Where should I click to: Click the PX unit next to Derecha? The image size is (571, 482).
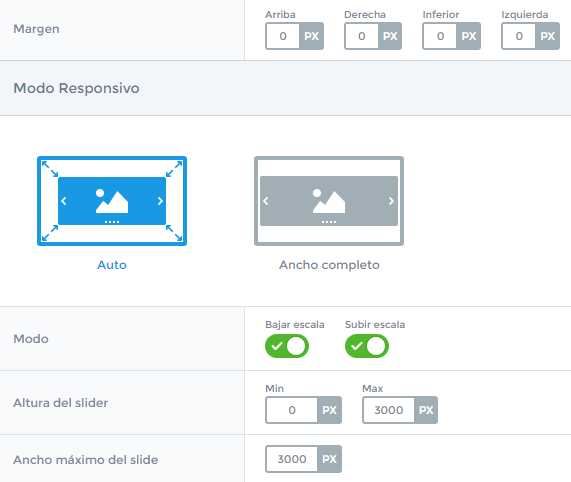tap(390, 36)
